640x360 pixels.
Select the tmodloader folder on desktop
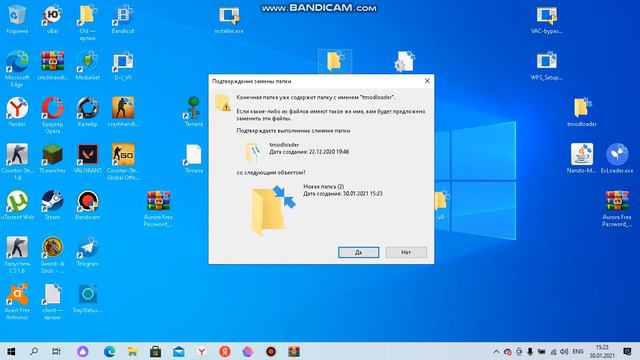tap(582, 112)
